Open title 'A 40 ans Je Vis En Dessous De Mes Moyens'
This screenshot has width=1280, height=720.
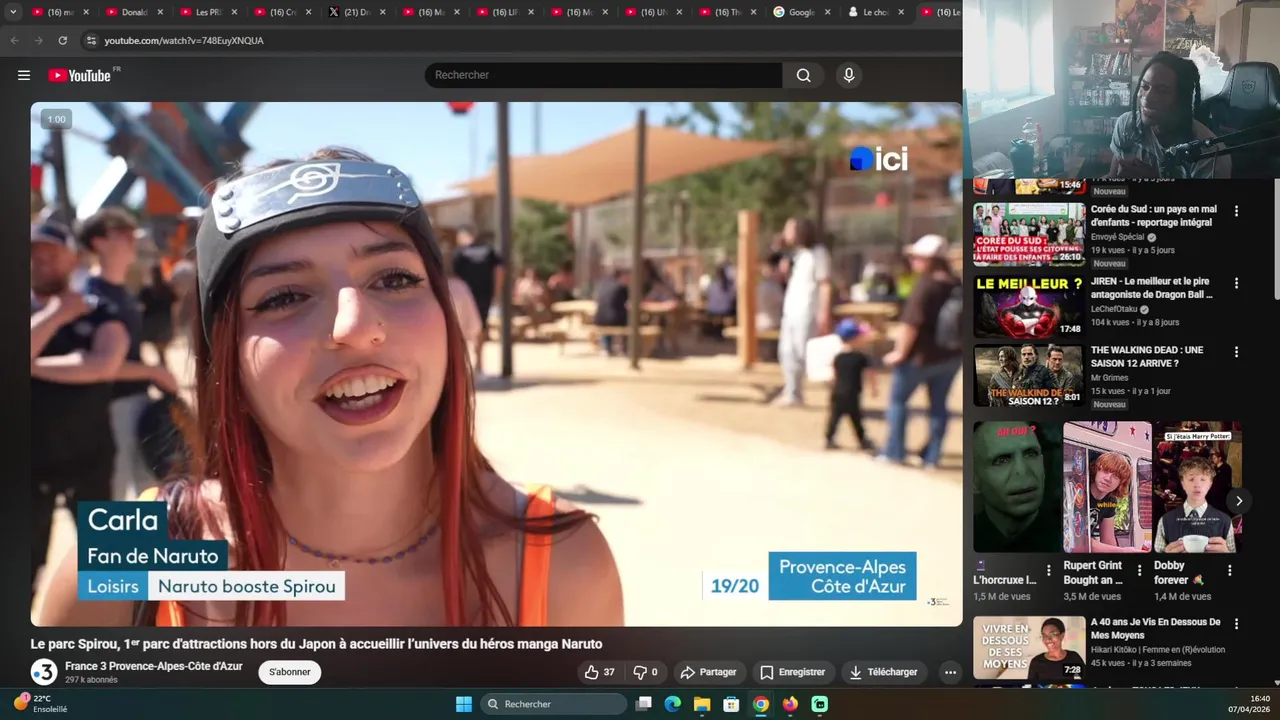1155,628
